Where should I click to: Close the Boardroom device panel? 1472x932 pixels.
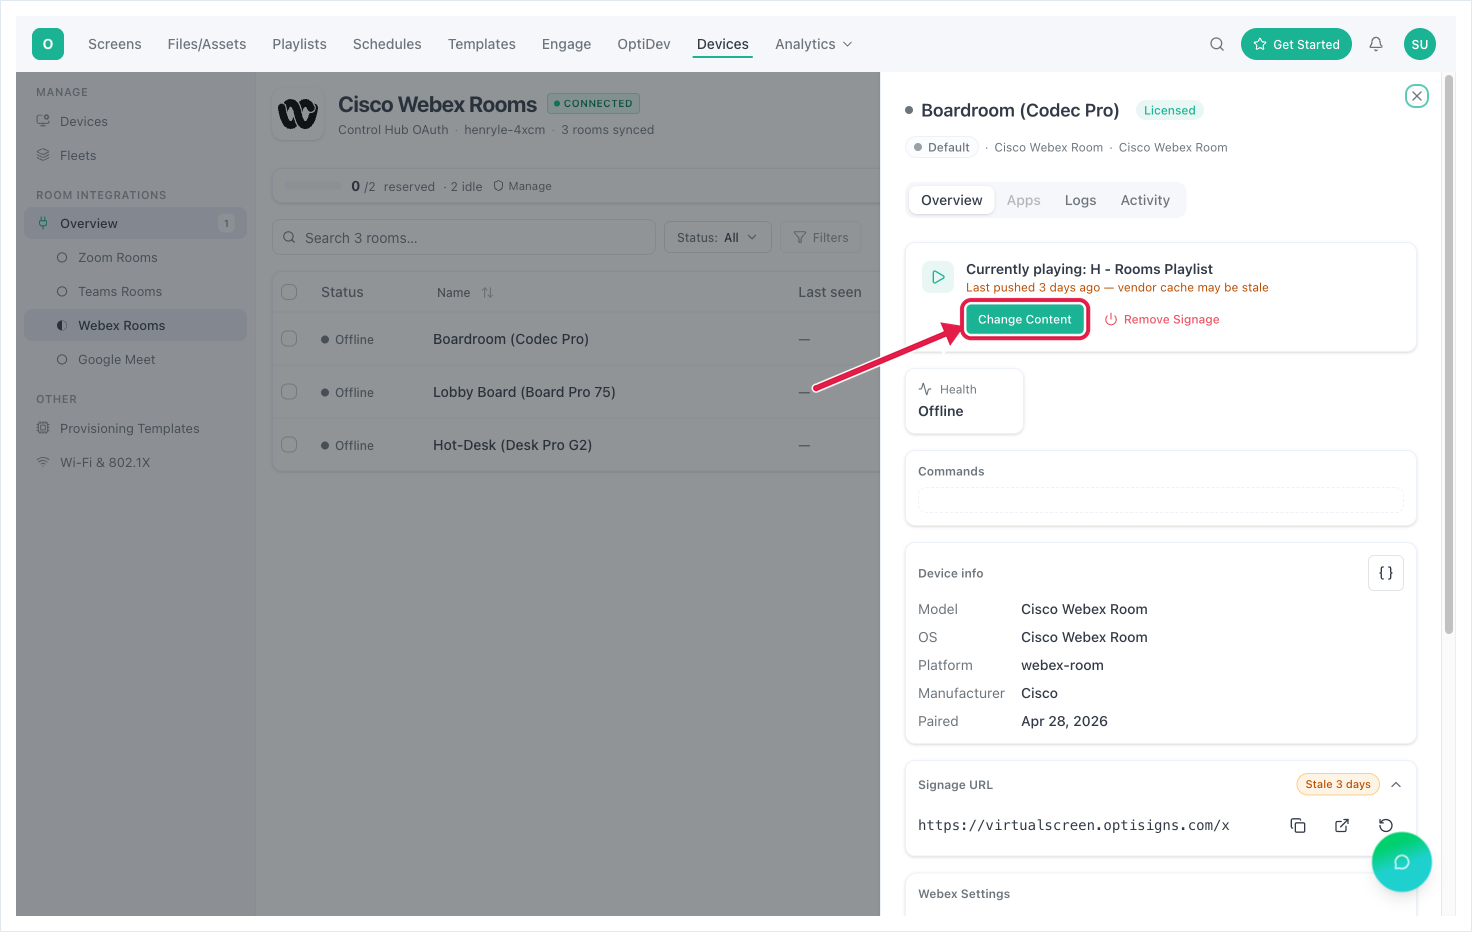coord(1417,96)
